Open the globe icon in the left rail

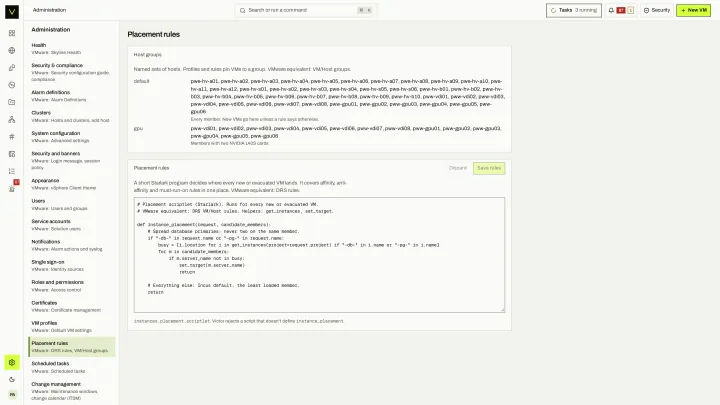[12, 51]
